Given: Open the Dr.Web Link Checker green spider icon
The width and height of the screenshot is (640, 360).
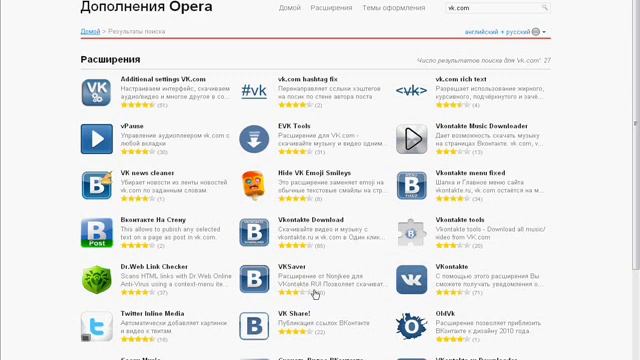Looking at the screenshot, I should 96,280.
